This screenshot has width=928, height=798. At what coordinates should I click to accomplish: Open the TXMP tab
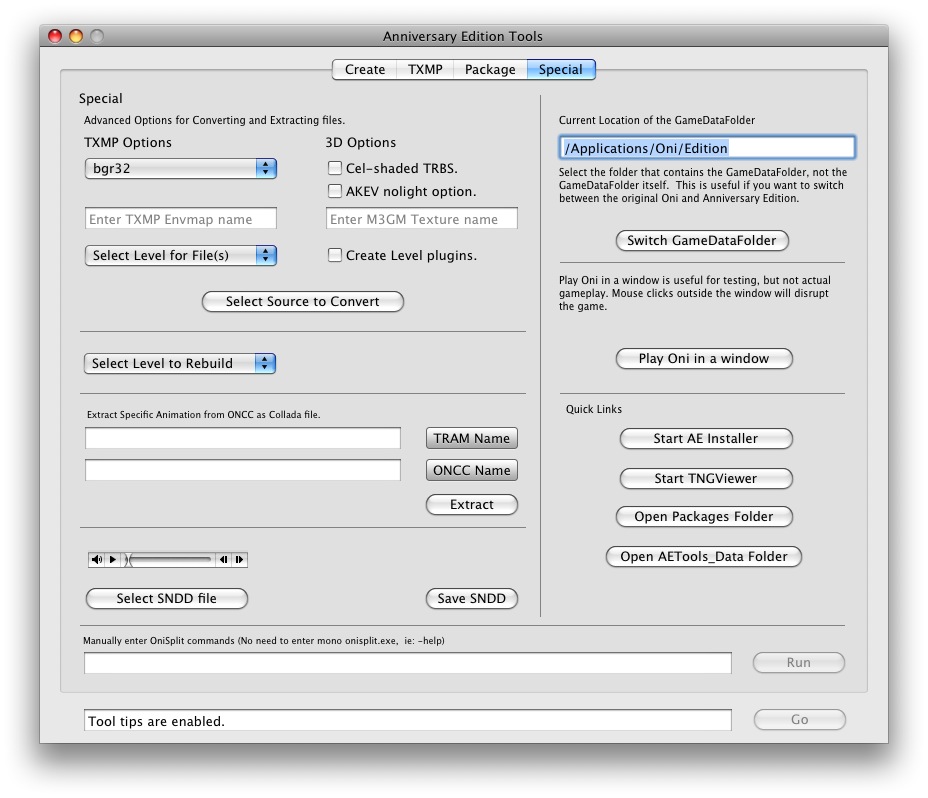(425, 69)
